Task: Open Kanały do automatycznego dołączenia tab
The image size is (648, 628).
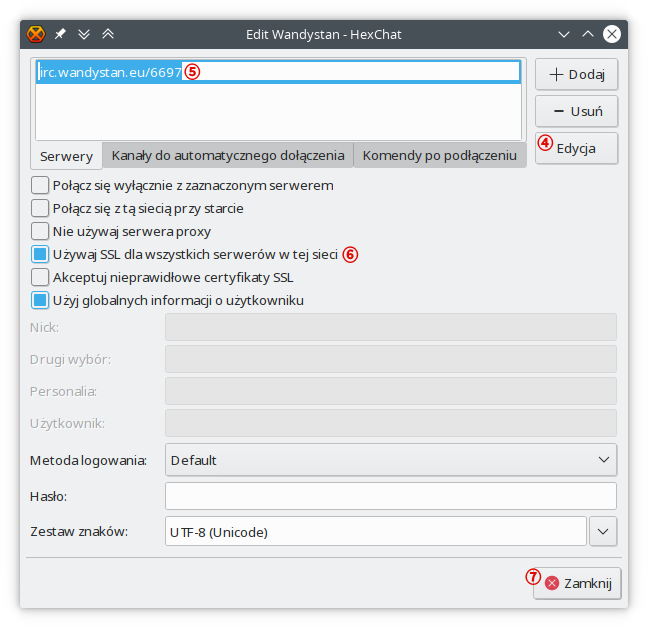Action: (x=228, y=155)
